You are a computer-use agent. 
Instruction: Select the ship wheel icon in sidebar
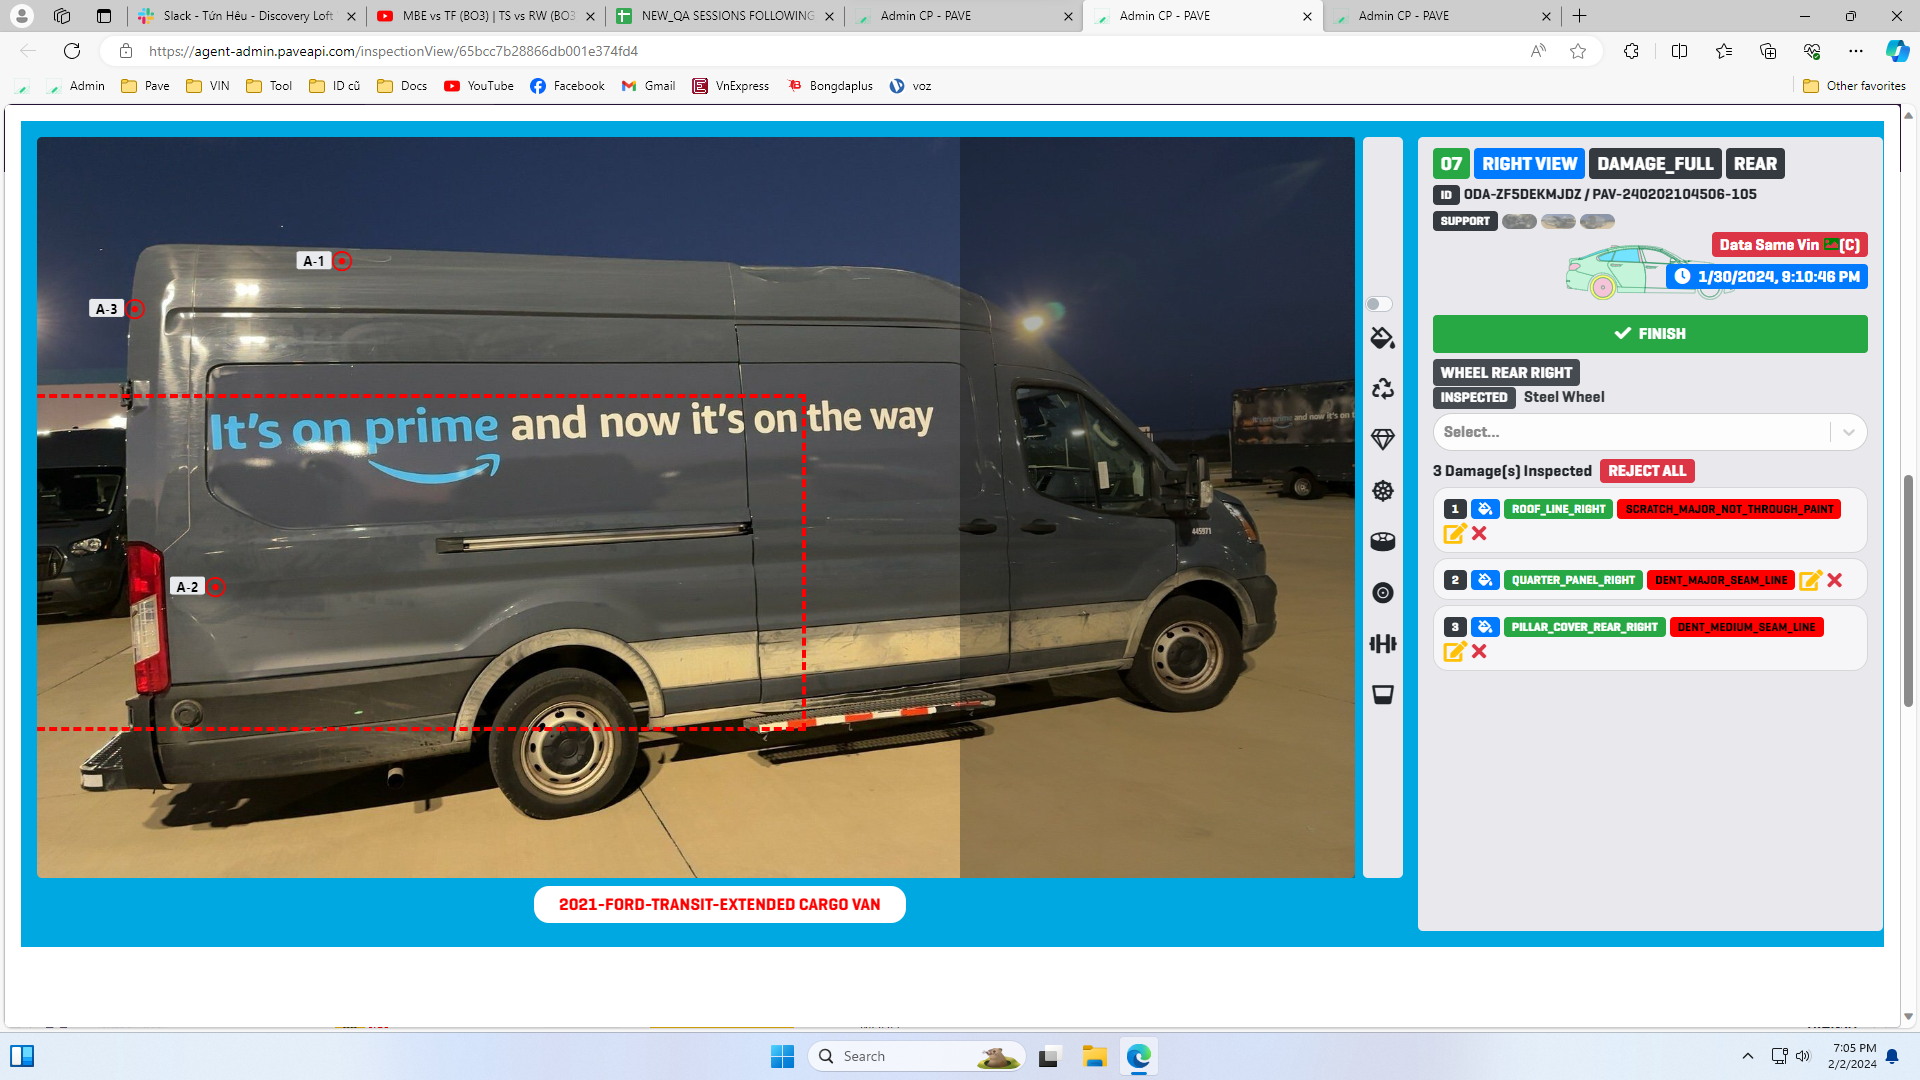pyautogui.click(x=1382, y=491)
